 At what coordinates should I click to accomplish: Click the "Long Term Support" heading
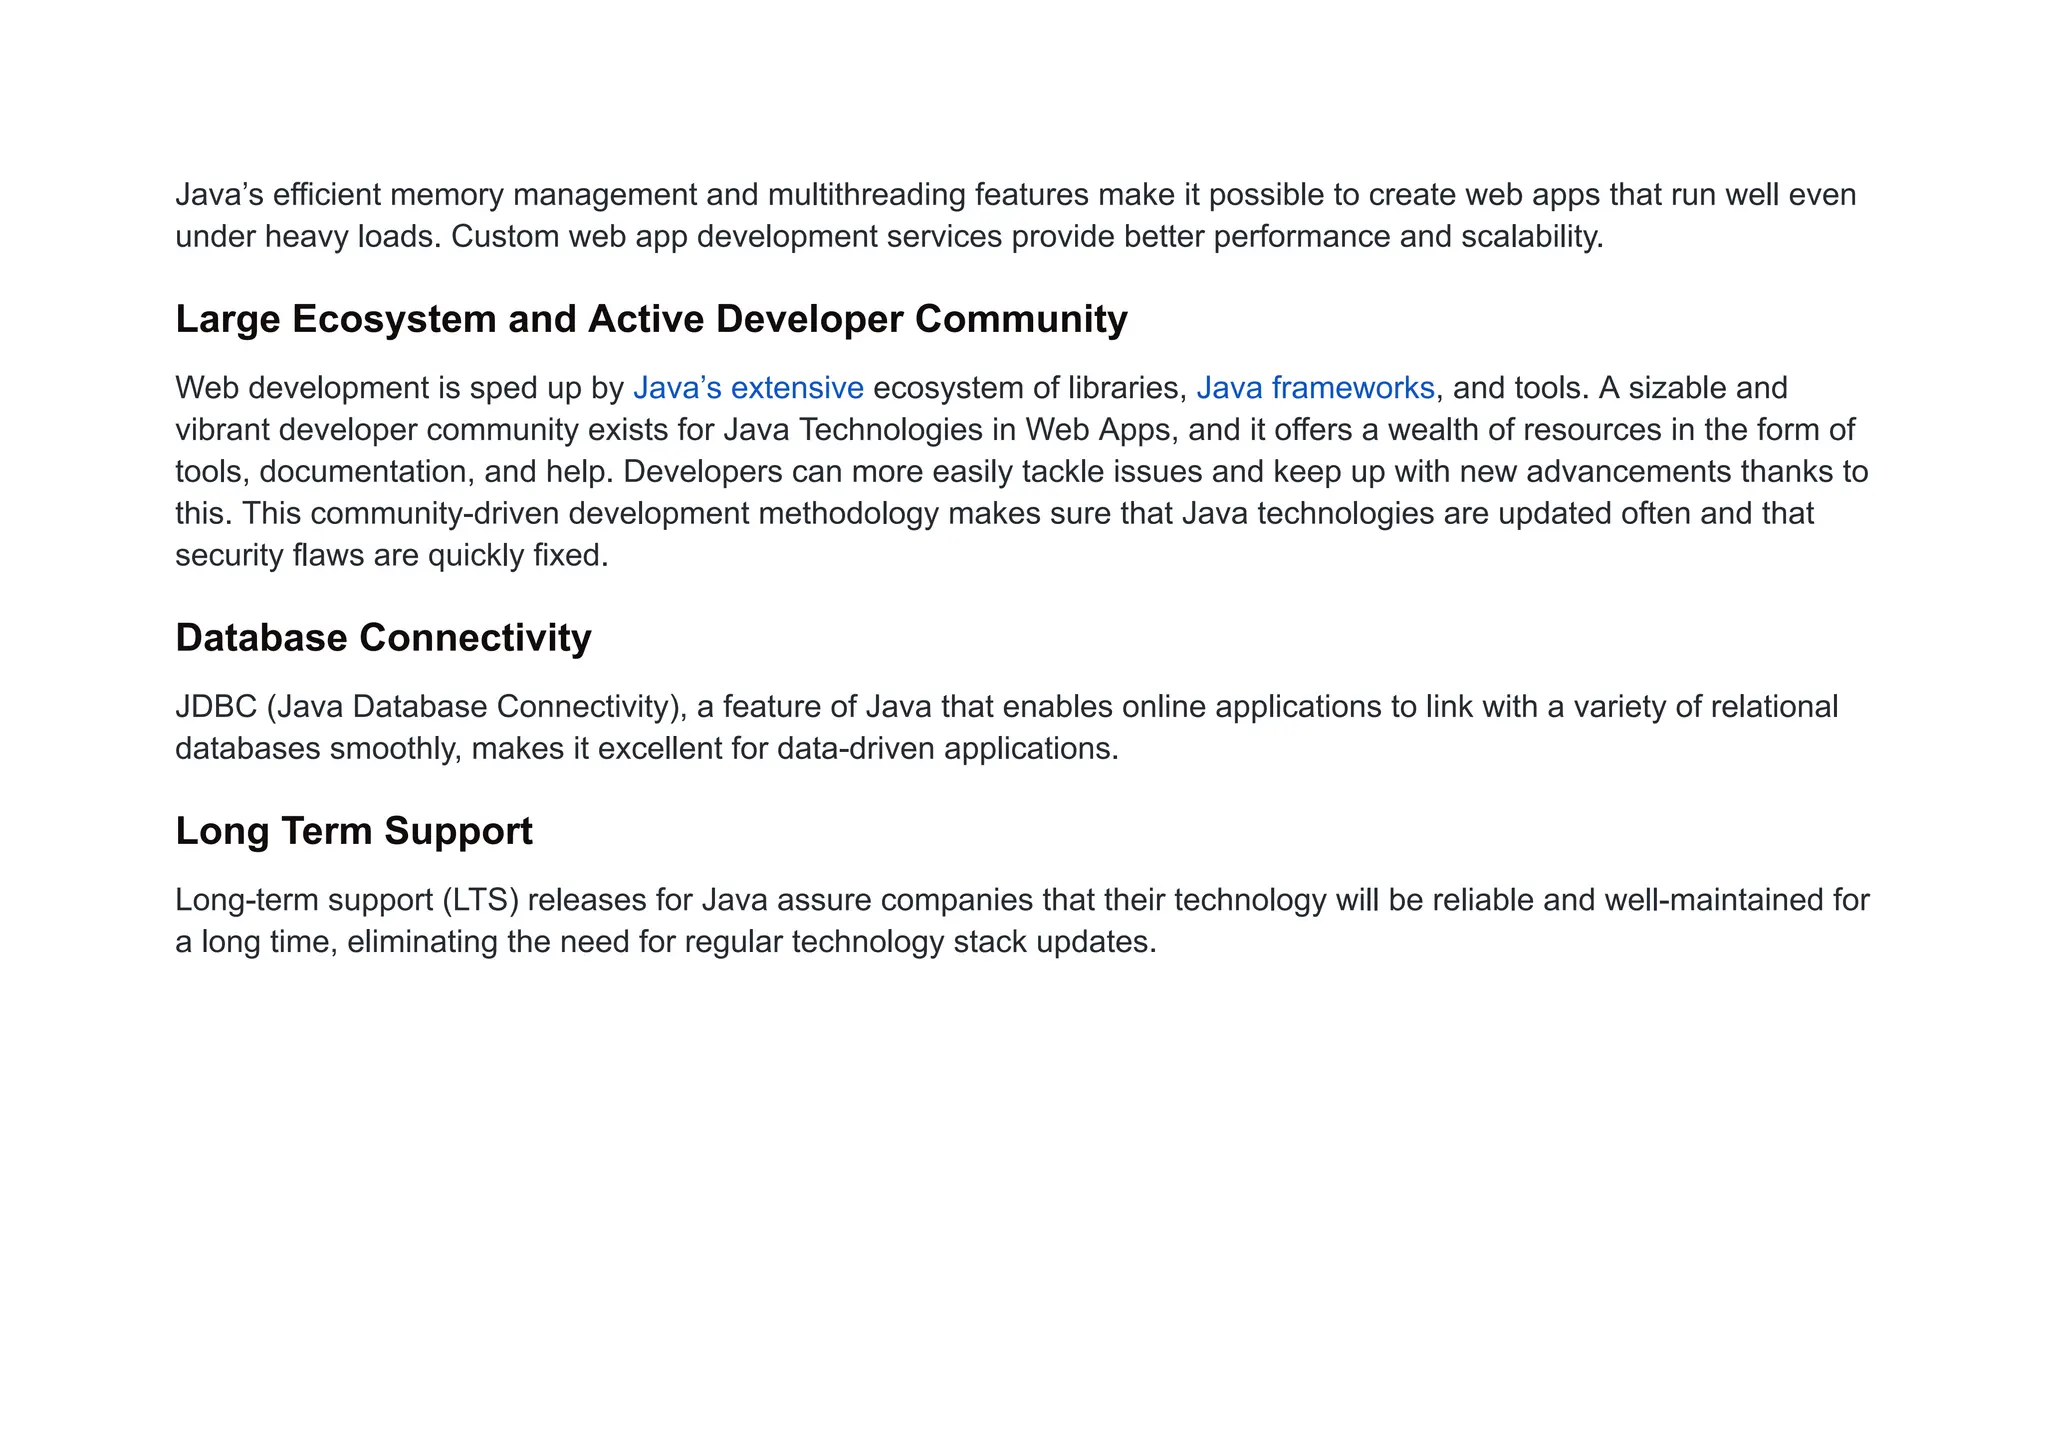(354, 831)
